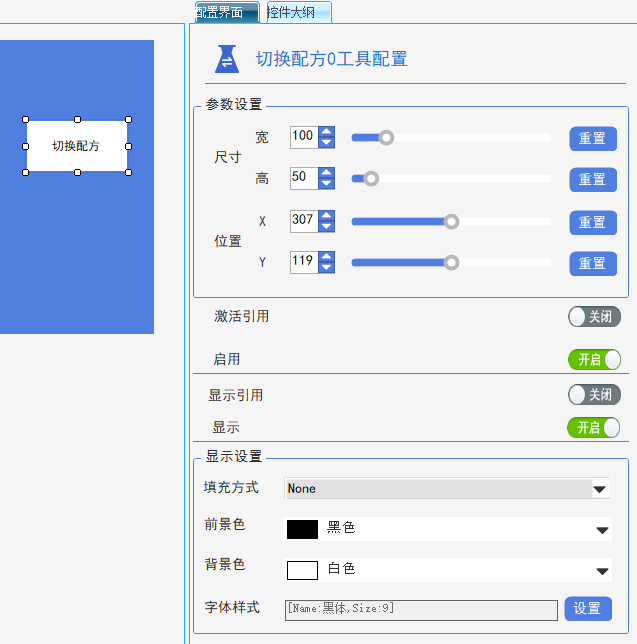Viewport: 637px width, 644px height.
Task: Switch to the 配置界面 tab
Action: tap(227, 12)
